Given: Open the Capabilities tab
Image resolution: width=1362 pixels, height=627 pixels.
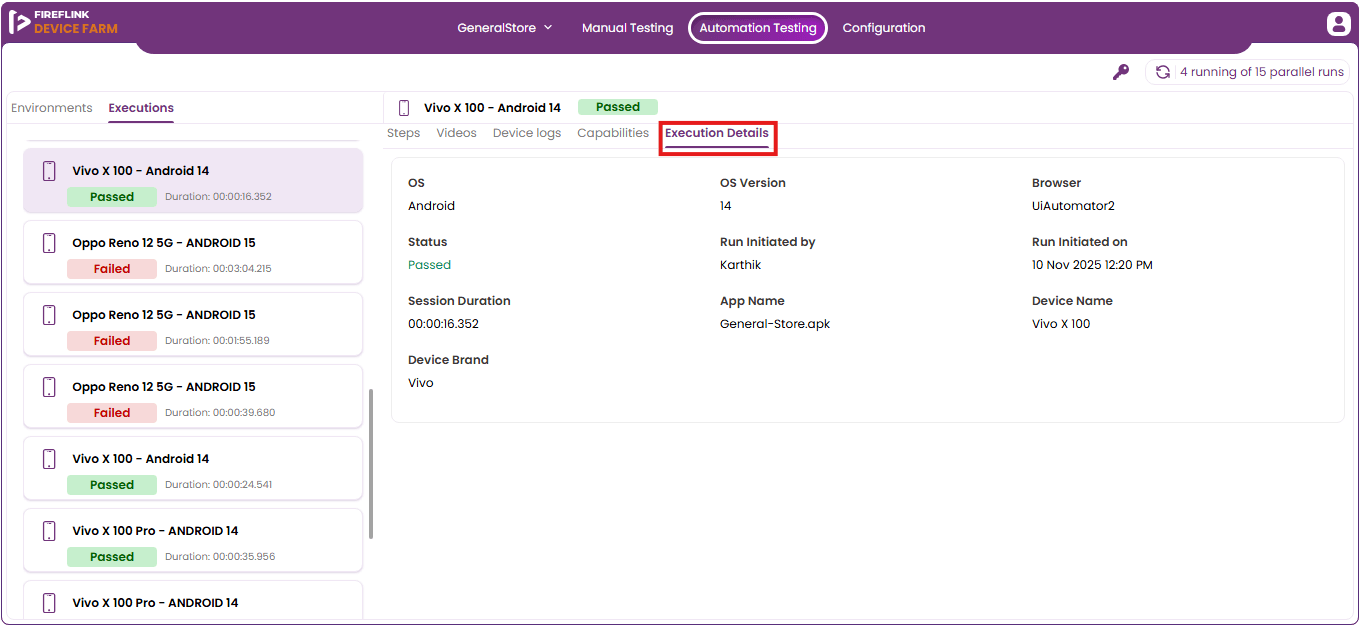Looking at the screenshot, I should (x=613, y=133).
